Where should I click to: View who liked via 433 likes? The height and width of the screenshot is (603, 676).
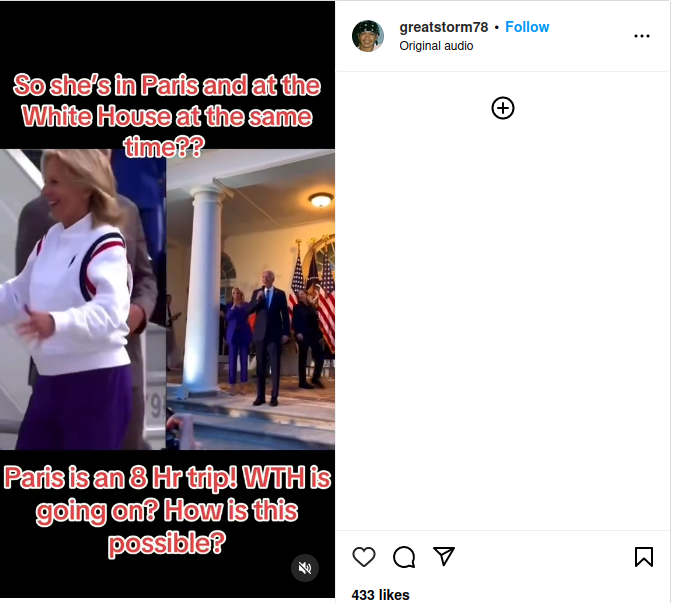pyautogui.click(x=380, y=595)
